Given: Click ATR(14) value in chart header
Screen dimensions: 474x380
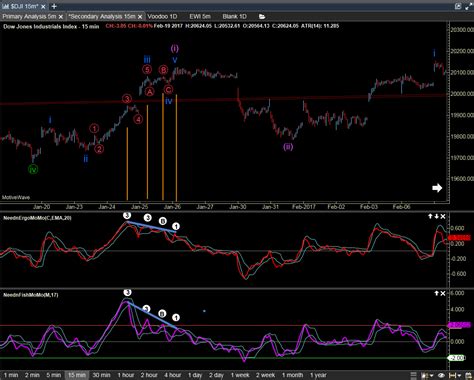Looking at the screenshot, I should (x=320, y=26).
